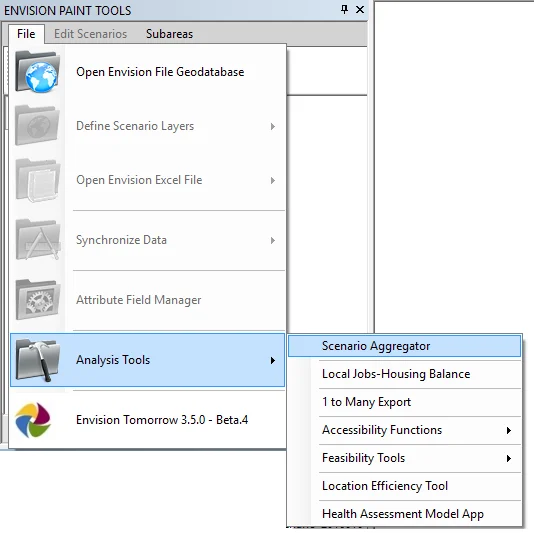Viewport: 534px width, 537px height.
Task: Expand the Feasibility Tools submenu arrow
Action: (x=509, y=458)
